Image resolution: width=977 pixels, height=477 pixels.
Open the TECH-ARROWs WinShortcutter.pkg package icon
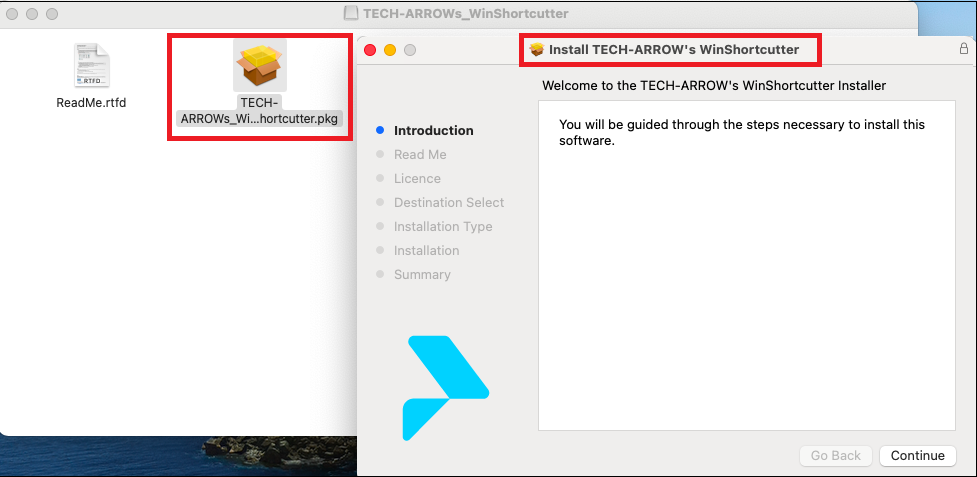click(259, 66)
